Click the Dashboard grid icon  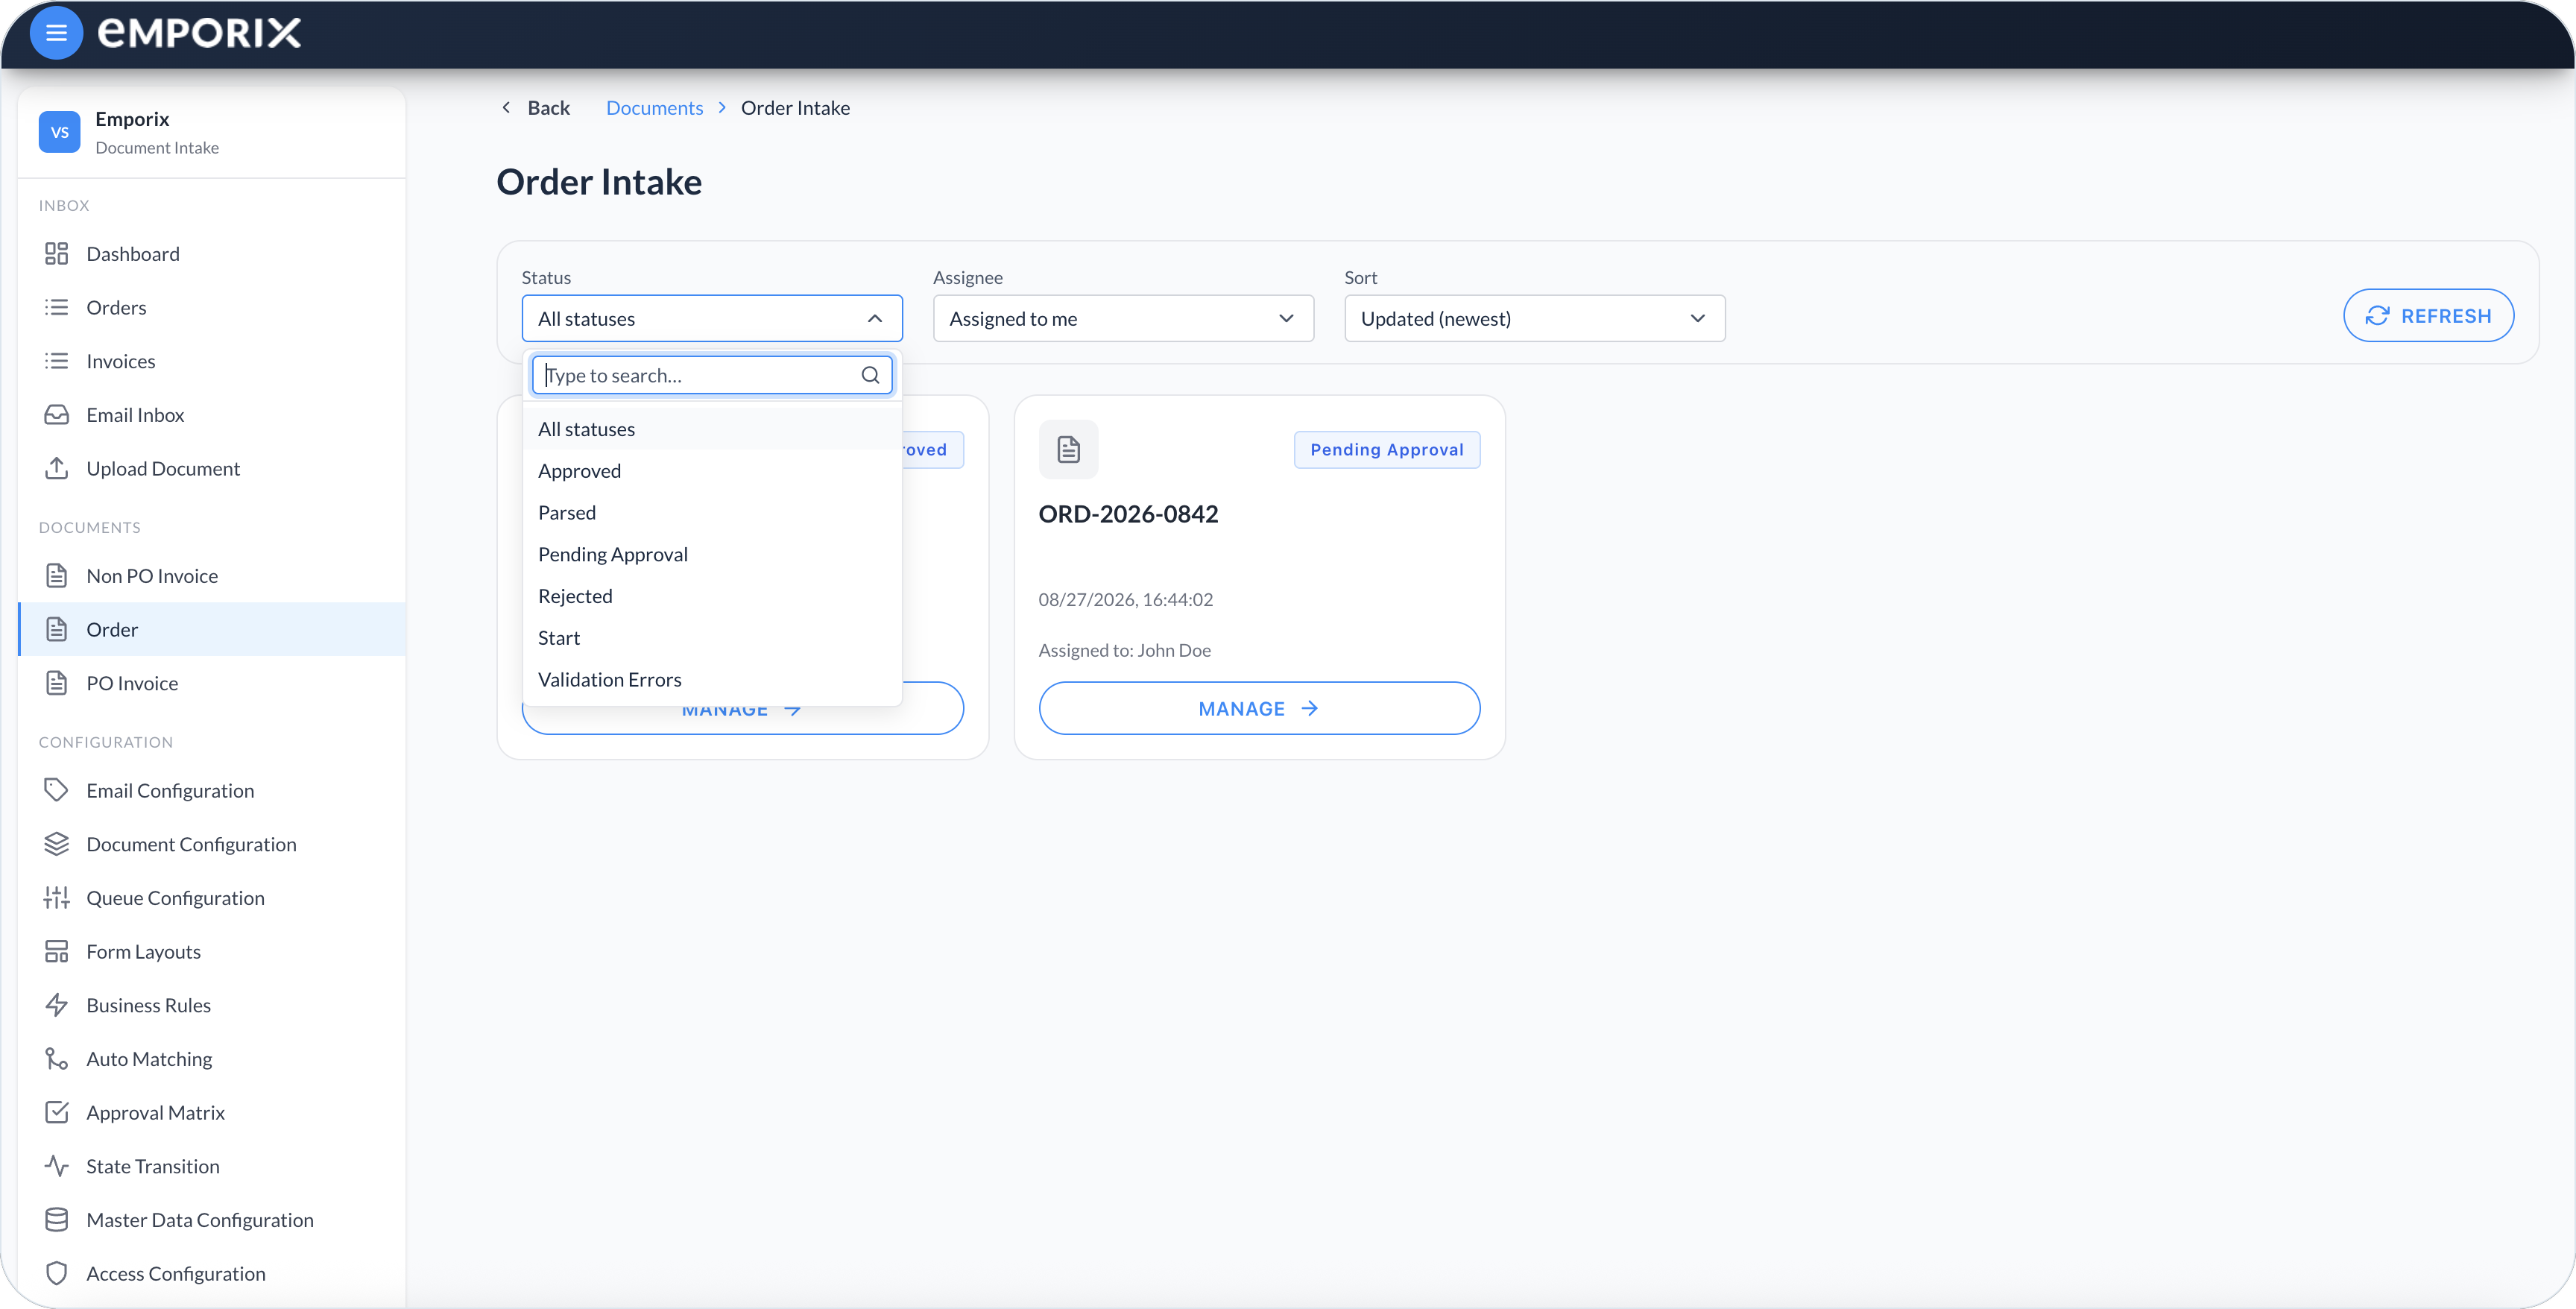pos(57,254)
